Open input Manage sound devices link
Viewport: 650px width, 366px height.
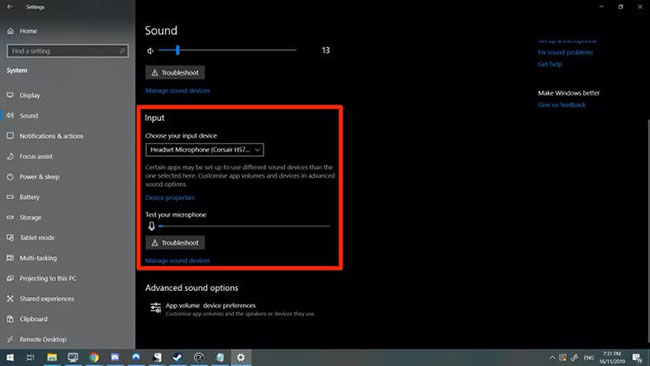coord(177,260)
